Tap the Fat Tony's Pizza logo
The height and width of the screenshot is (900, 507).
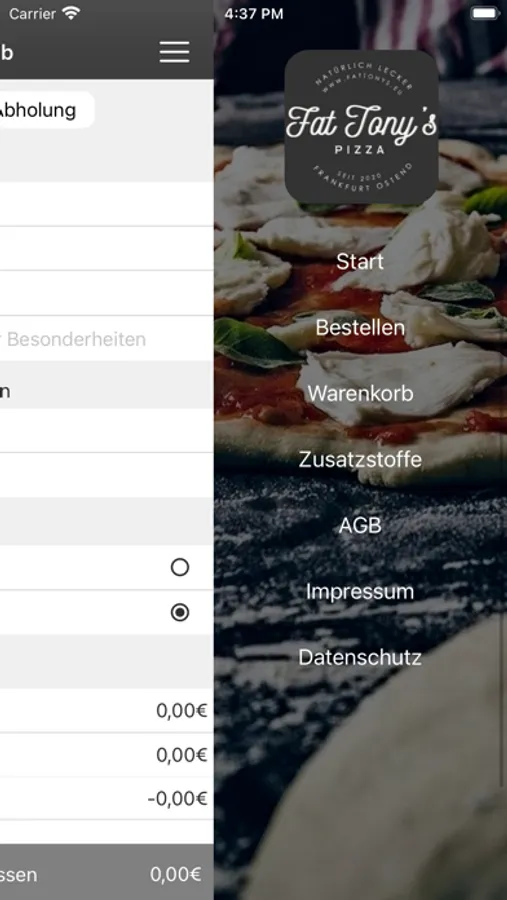pyautogui.click(x=362, y=127)
